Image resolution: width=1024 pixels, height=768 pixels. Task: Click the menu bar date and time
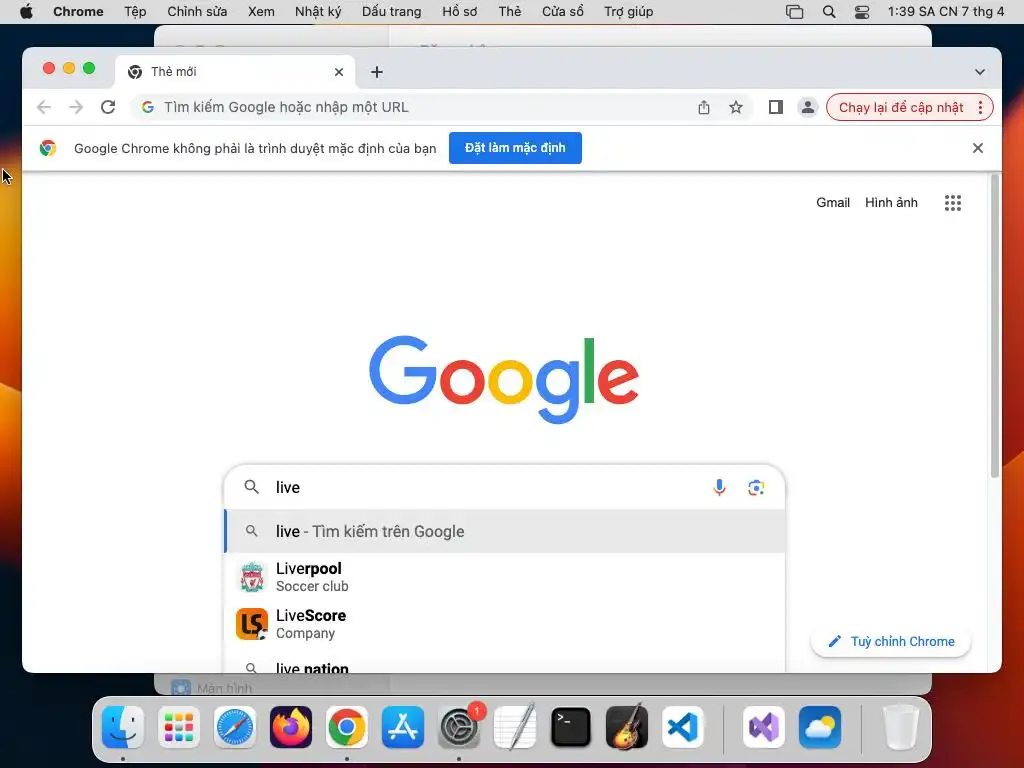point(946,12)
